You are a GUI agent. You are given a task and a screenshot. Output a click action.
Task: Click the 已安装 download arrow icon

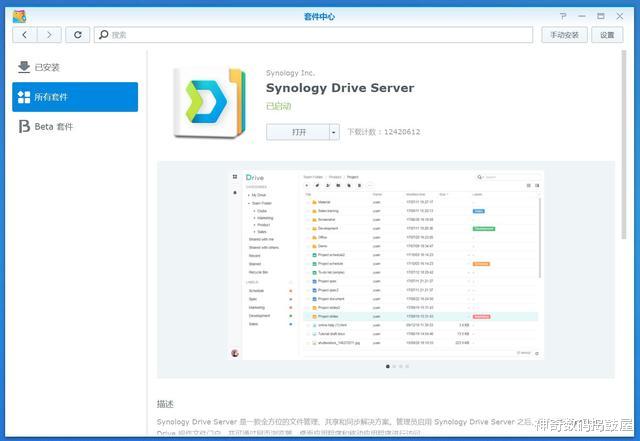pos(24,67)
